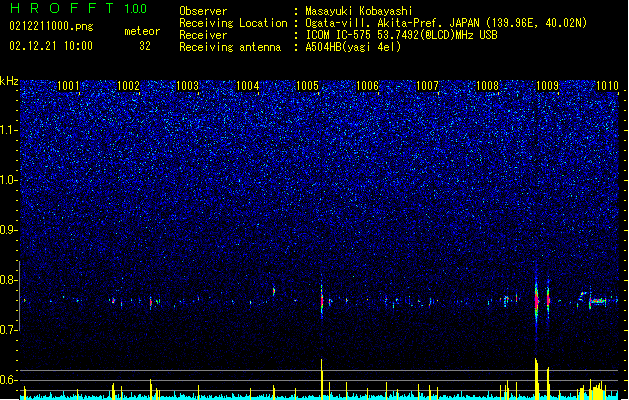
Task: Click the brightest echo burst near 1009
Action: 536,301
